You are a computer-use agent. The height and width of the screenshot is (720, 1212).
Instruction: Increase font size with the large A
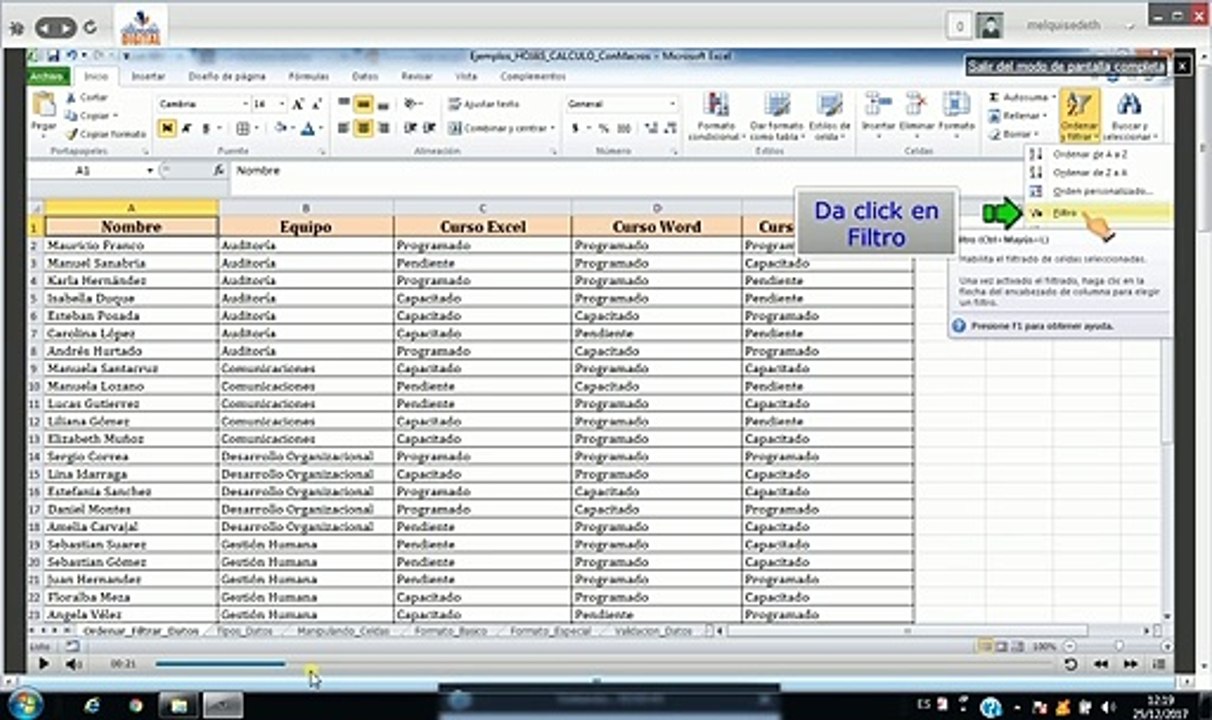(298, 103)
